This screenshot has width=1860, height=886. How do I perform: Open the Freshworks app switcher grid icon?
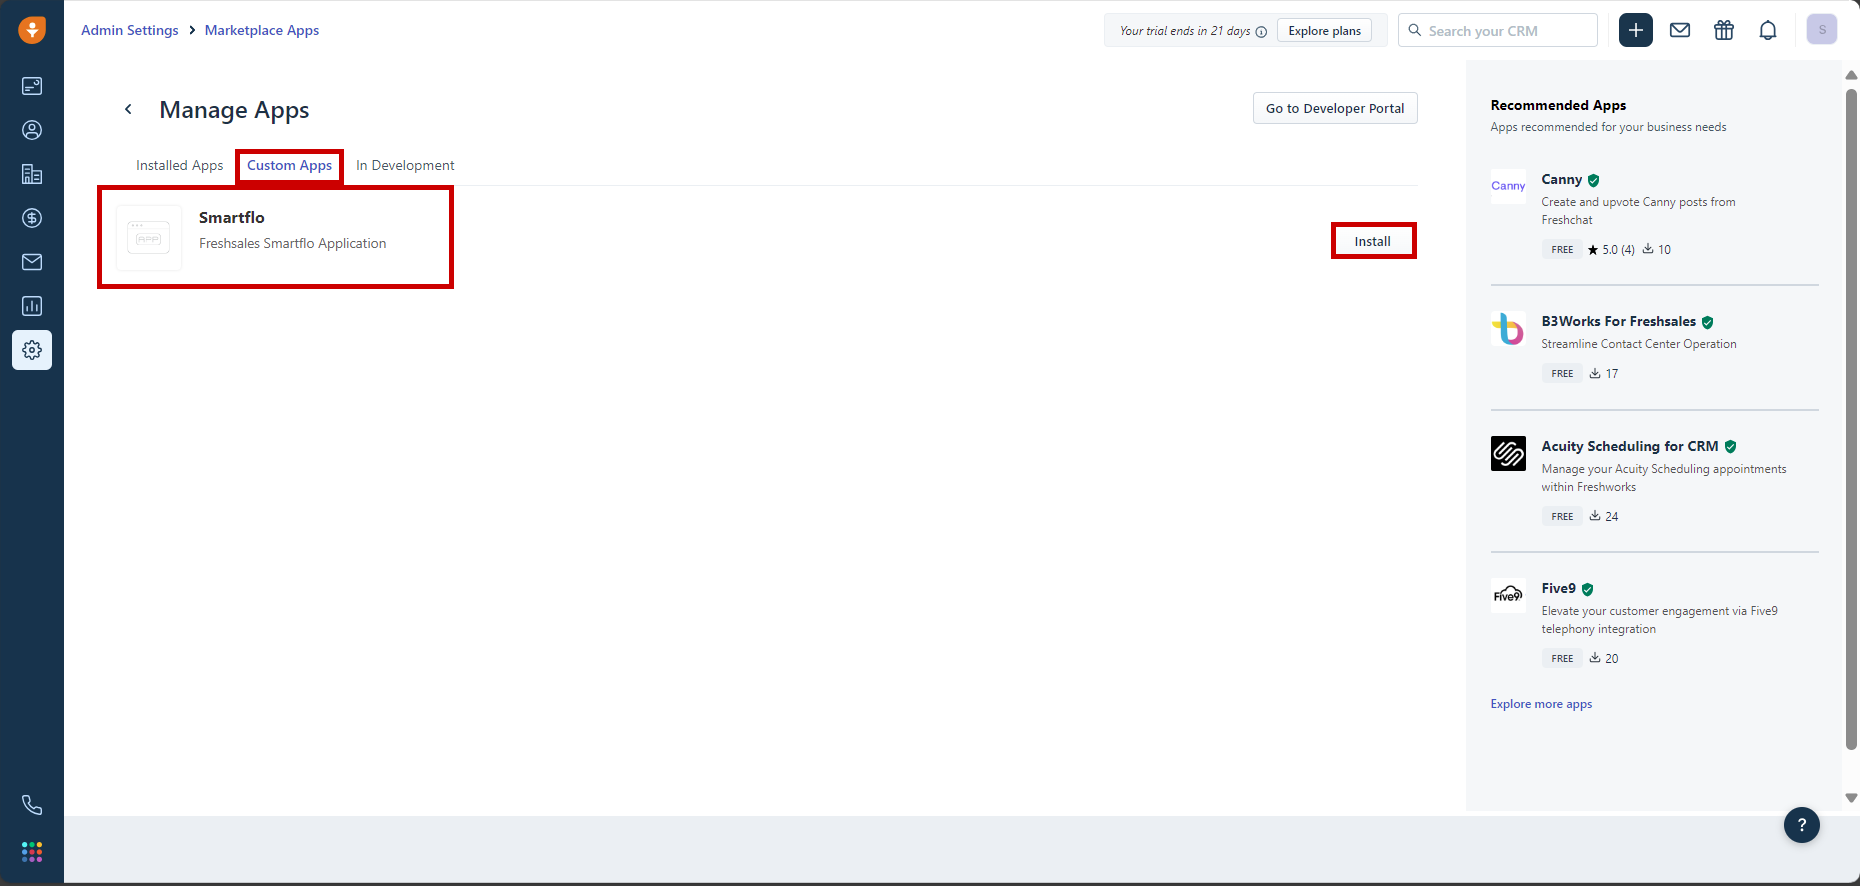pos(32,851)
